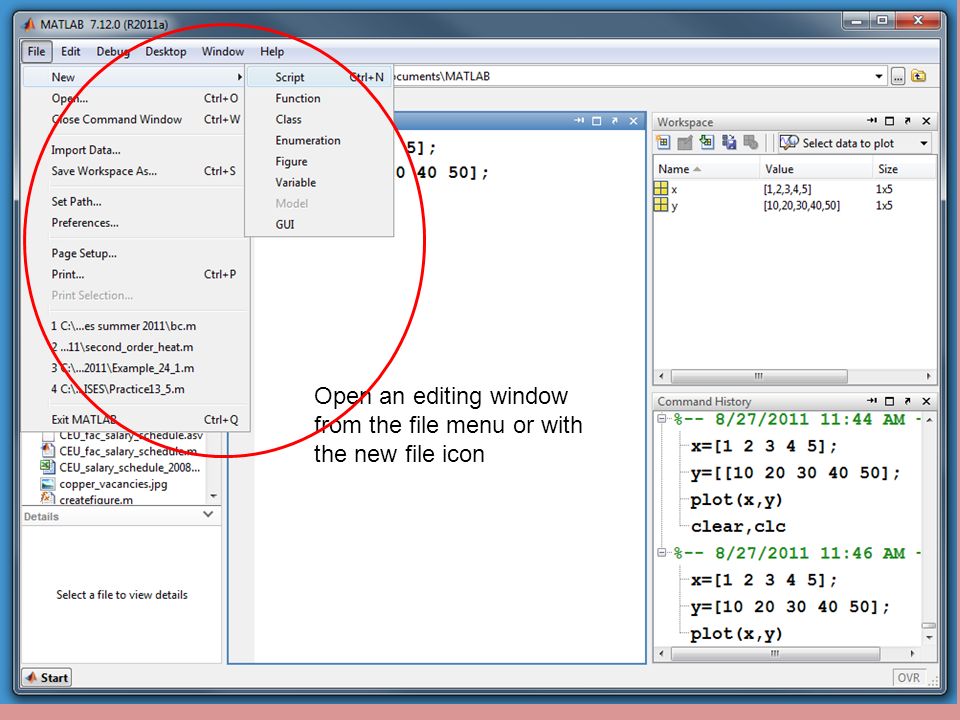Open Preferences from File menu

pos(134,222)
